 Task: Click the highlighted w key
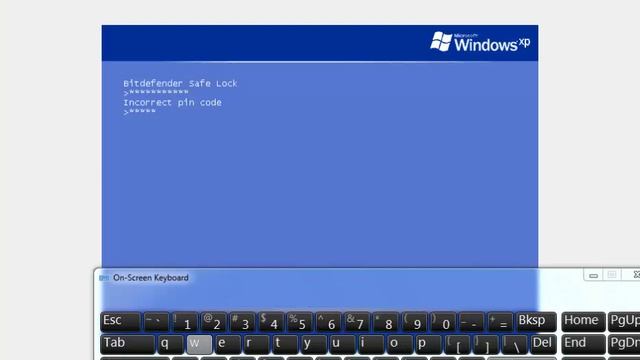(199, 344)
